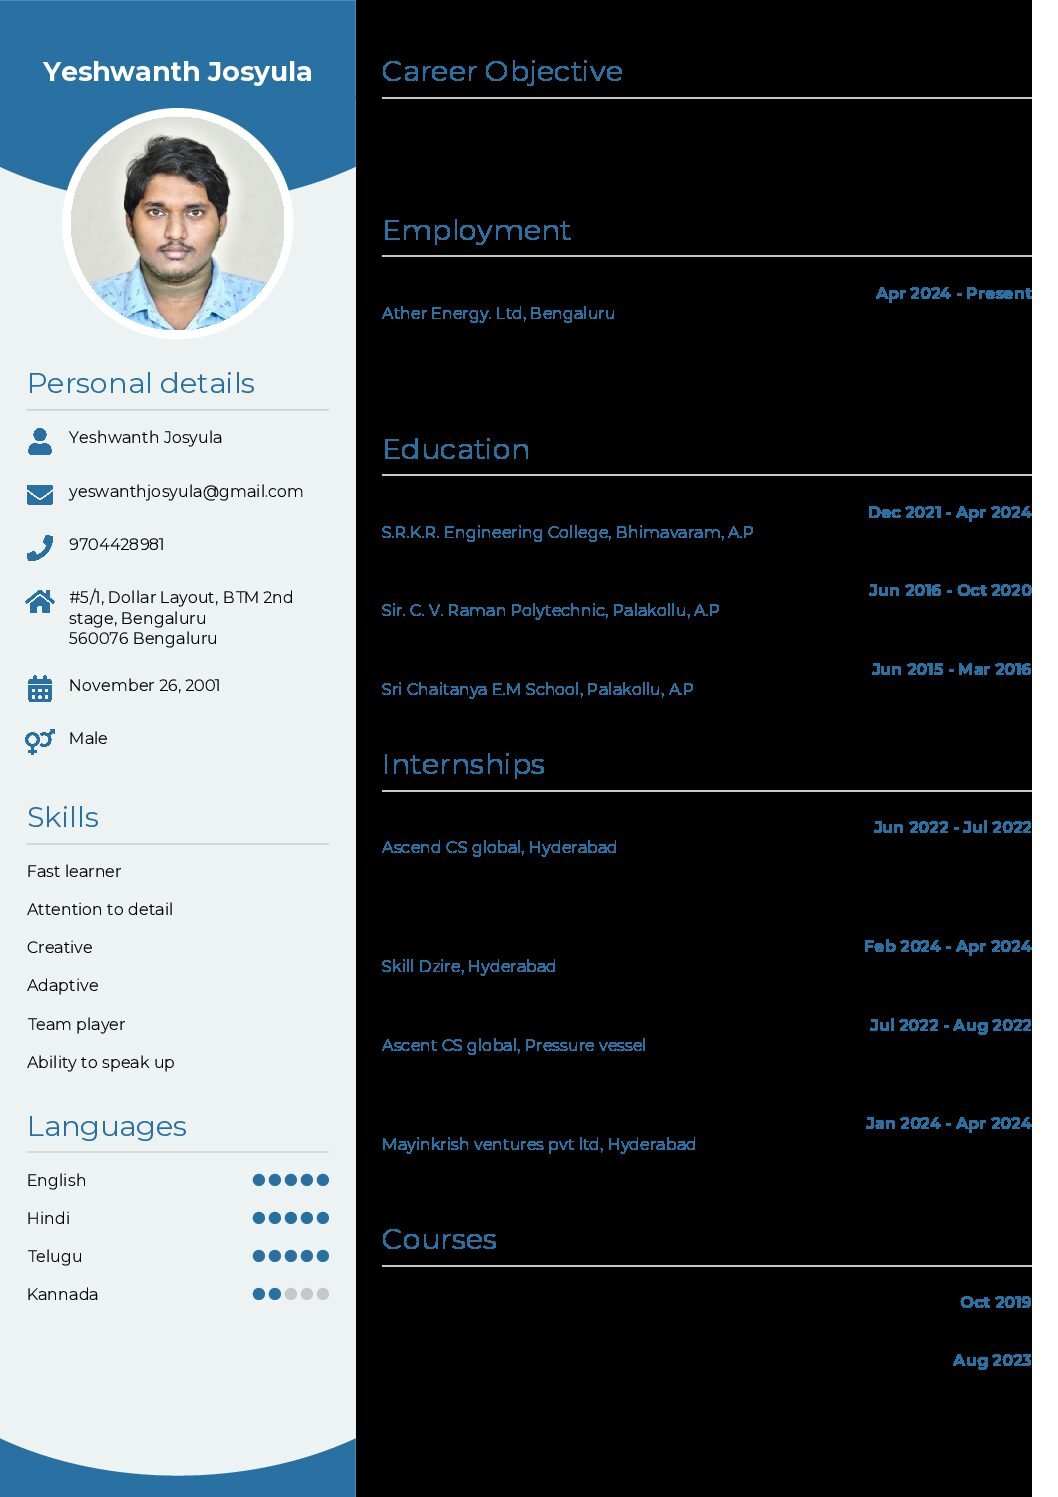Click the calendar birthdate icon
This screenshot has width=1058, height=1497.
click(x=40, y=689)
